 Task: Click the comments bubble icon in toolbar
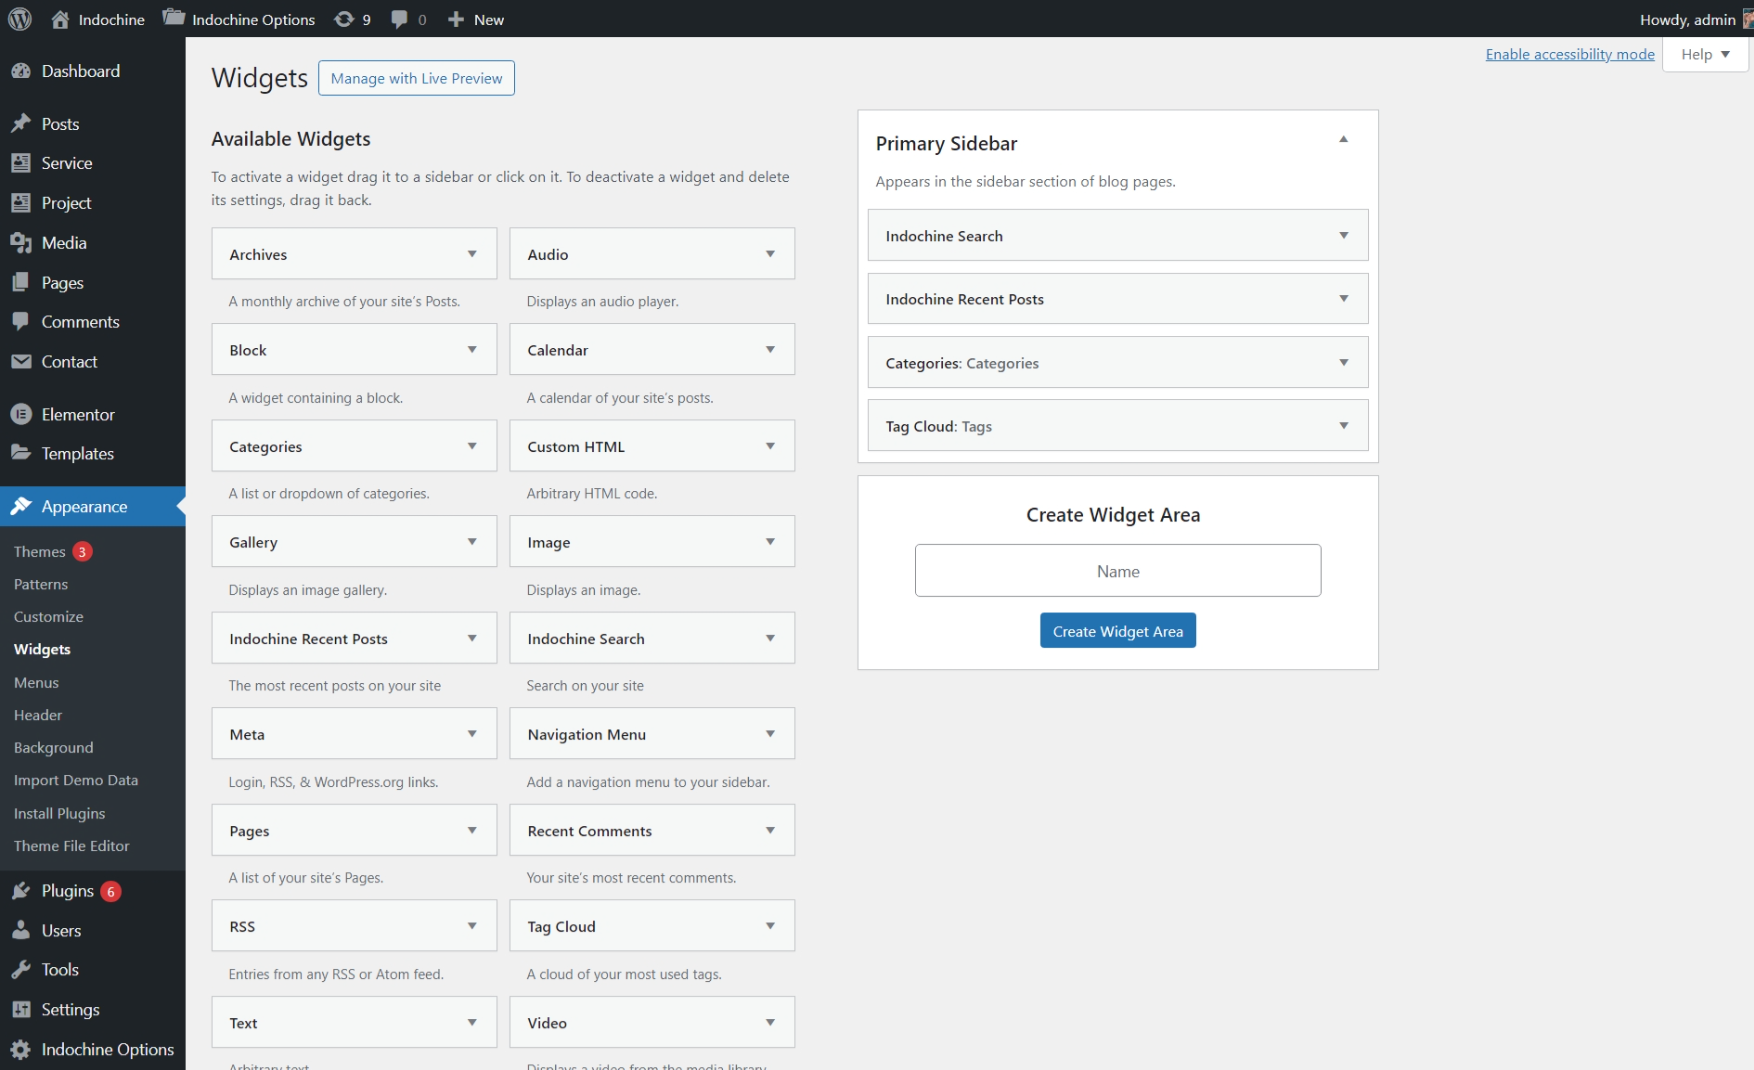click(x=400, y=19)
